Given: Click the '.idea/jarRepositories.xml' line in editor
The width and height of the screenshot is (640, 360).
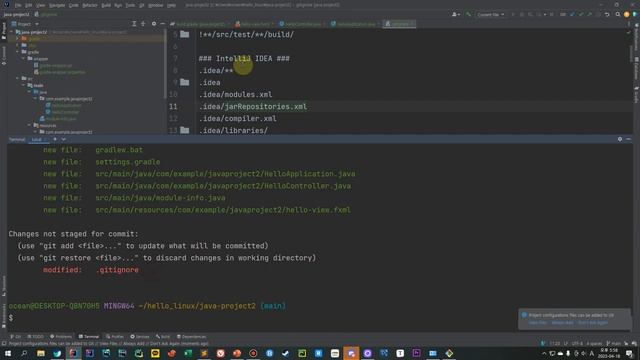Looking at the screenshot, I should pyautogui.click(x=253, y=107).
